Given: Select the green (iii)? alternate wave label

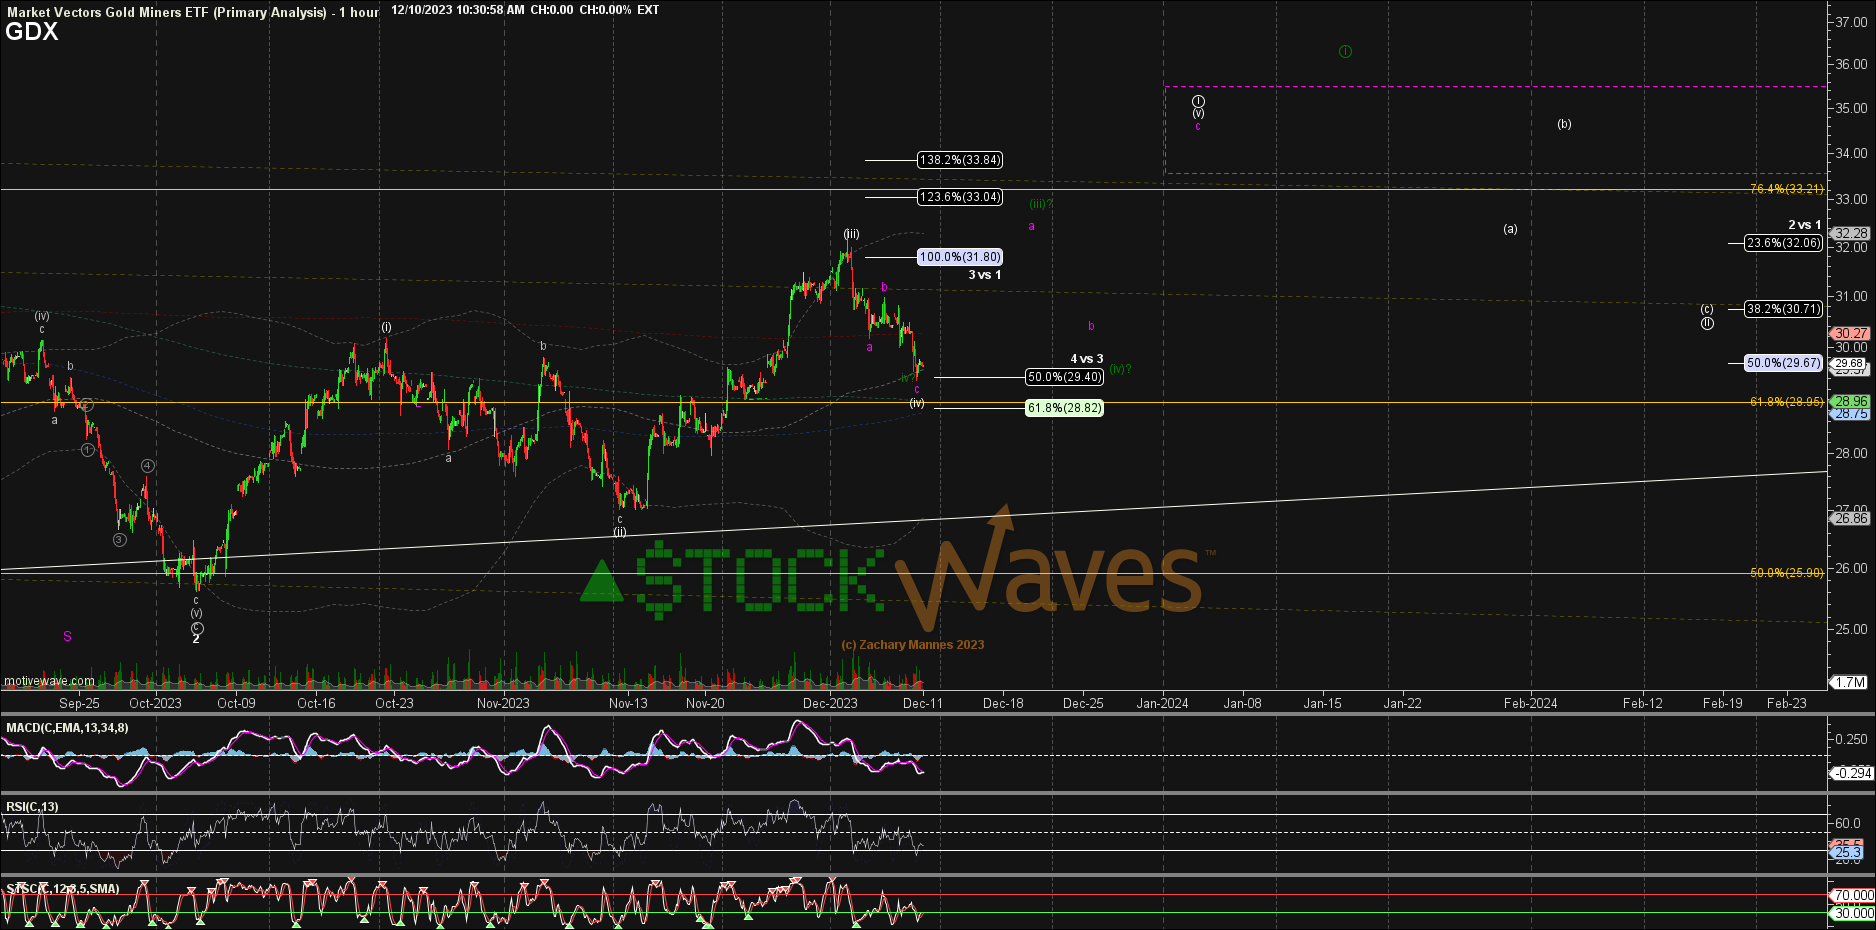Looking at the screenshot, I should tap(1041, 204).
